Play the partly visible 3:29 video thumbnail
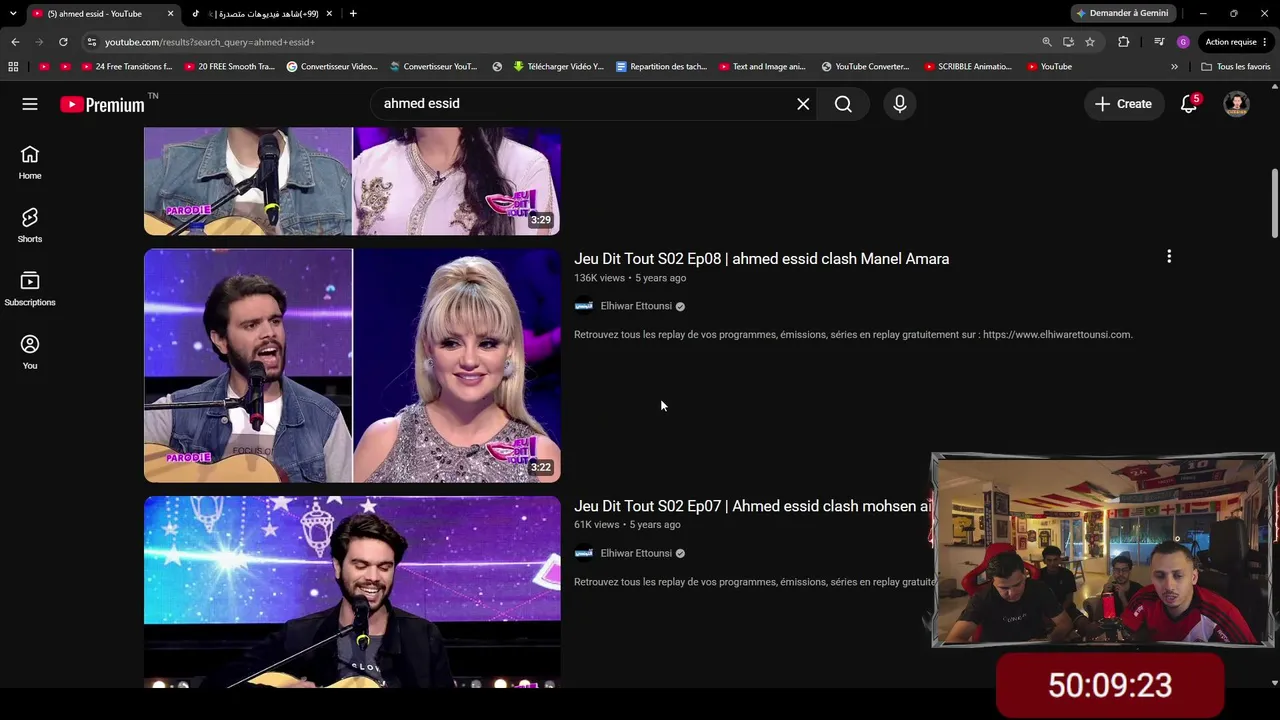 (x=352, y=181)
